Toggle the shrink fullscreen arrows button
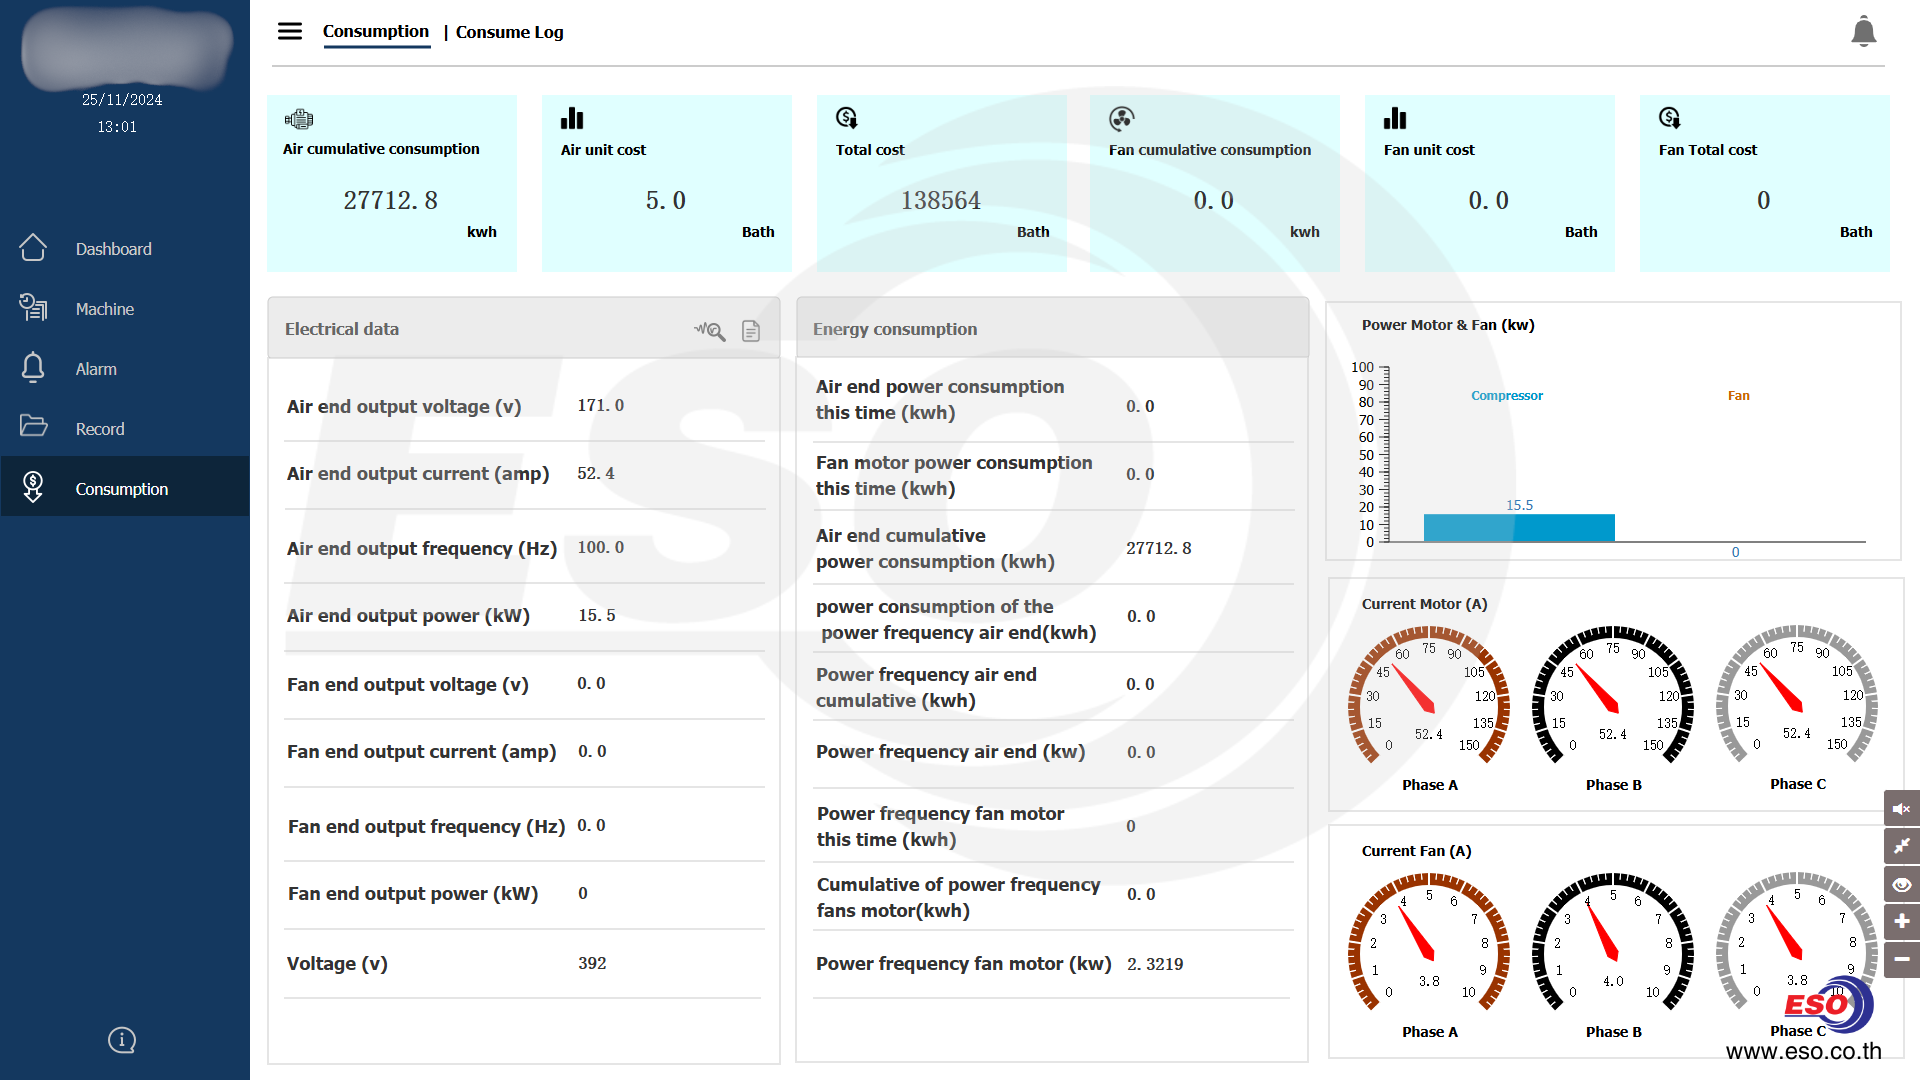Image resolution: width=1920 pixels, height=1080 pixels. [1901, 846]
